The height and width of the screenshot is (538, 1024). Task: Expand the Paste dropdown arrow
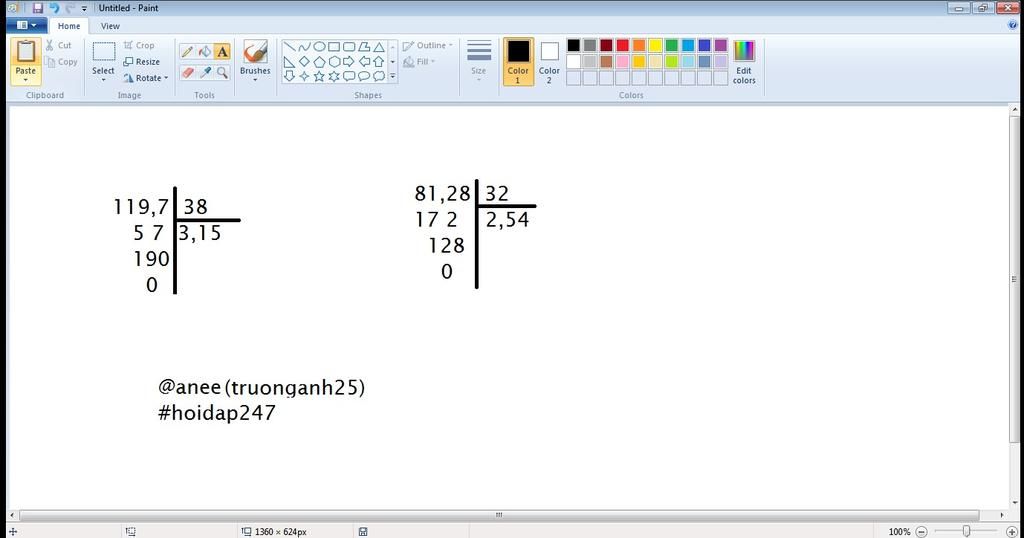coord(25,80)
